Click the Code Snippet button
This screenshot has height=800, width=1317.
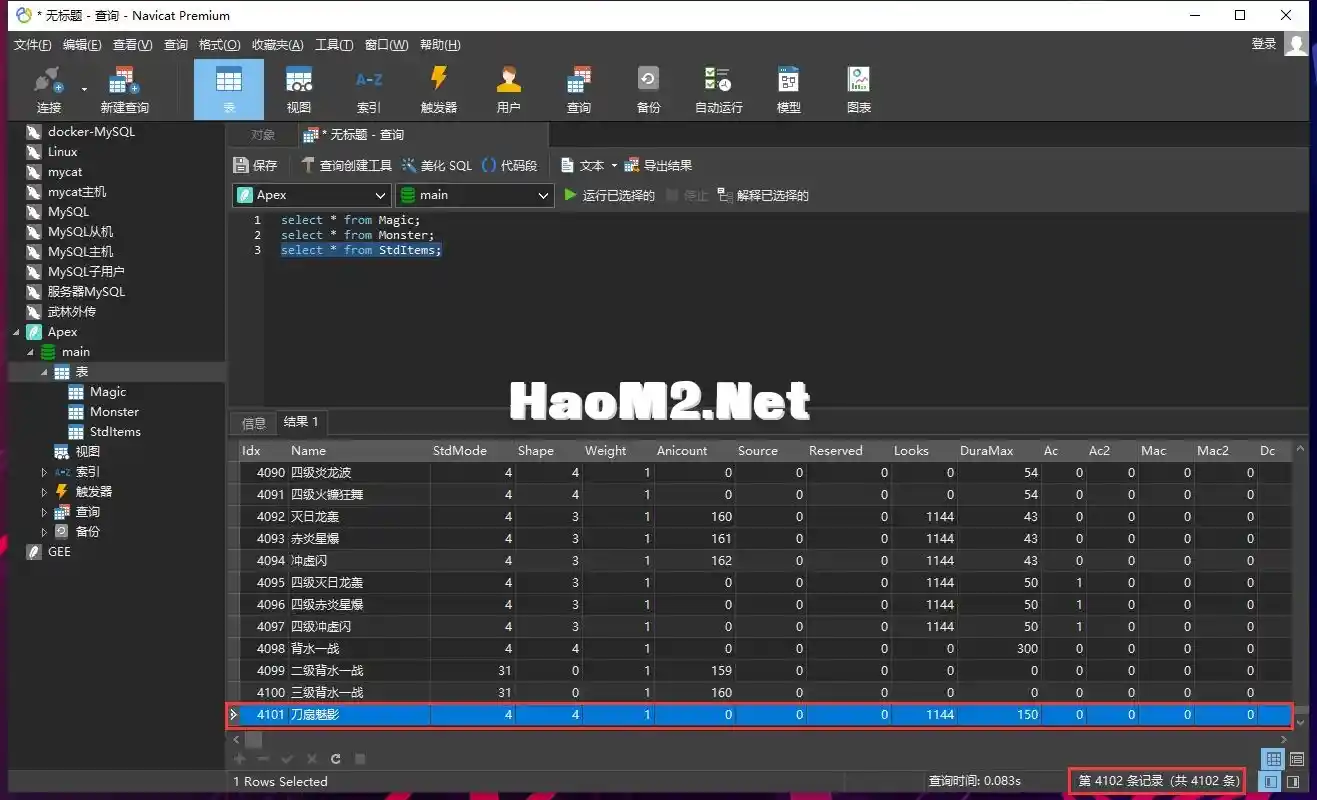pos(509,165)
